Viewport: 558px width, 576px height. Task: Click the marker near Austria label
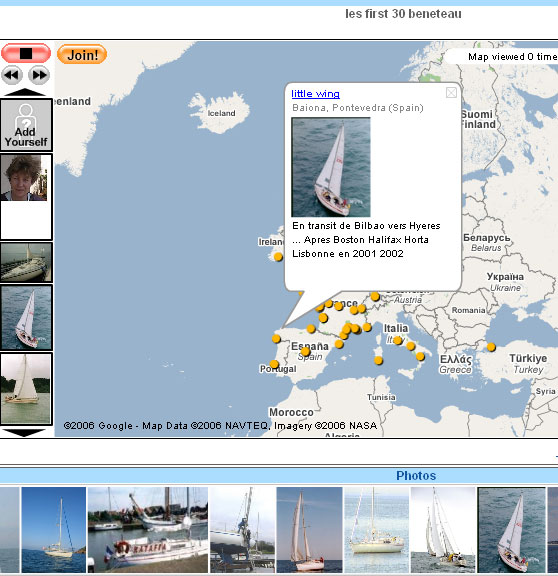pos(375,296)
